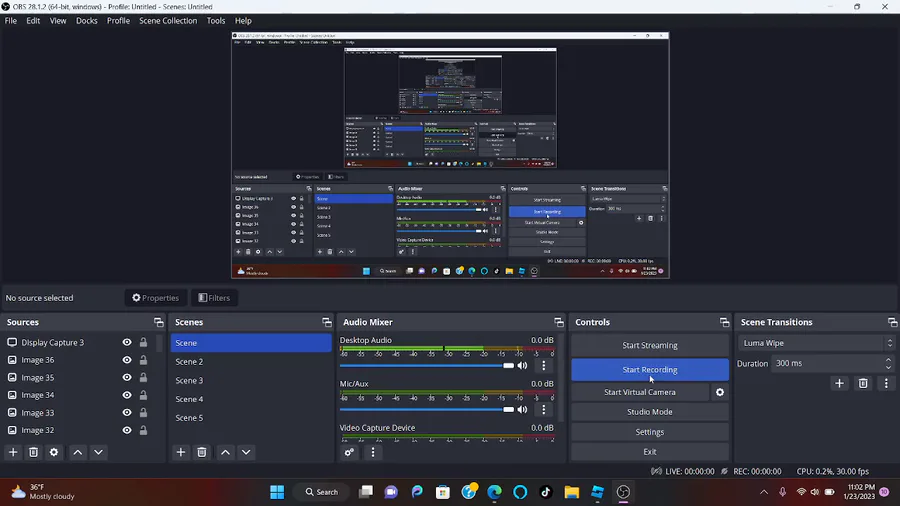900x506 pixels.
Task: Toggle visibility of Image 32
Action: [127, 430]
